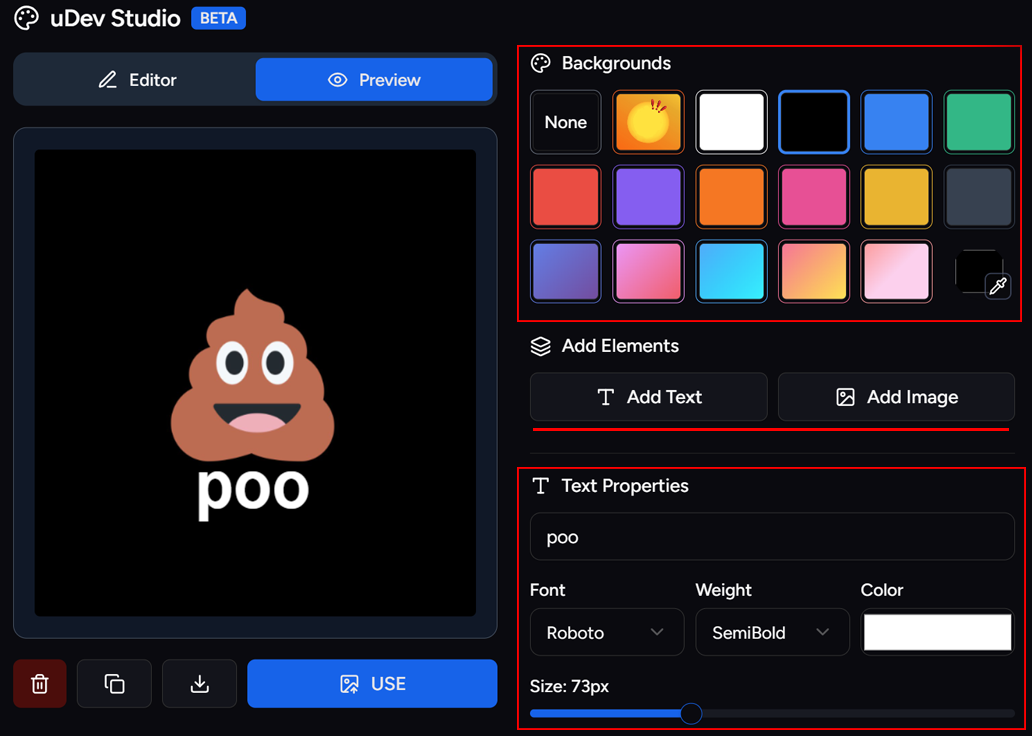Open the text Color picker
The height and width of the screenshot is (736, 1032).
point(937,632)
